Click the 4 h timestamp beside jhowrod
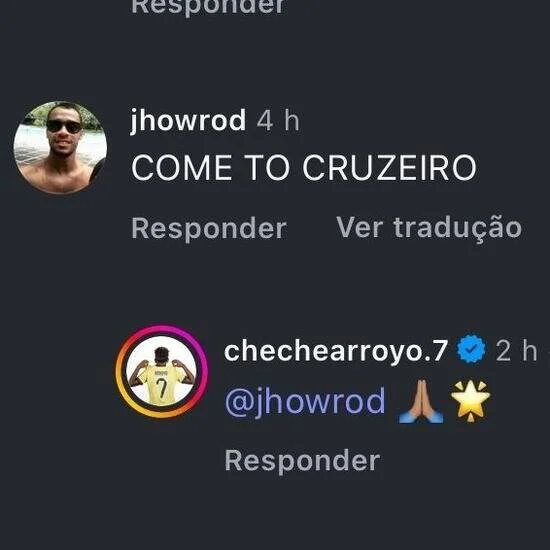Image resolution: width=550 pixels, height=550 pixels. point(278,121)
